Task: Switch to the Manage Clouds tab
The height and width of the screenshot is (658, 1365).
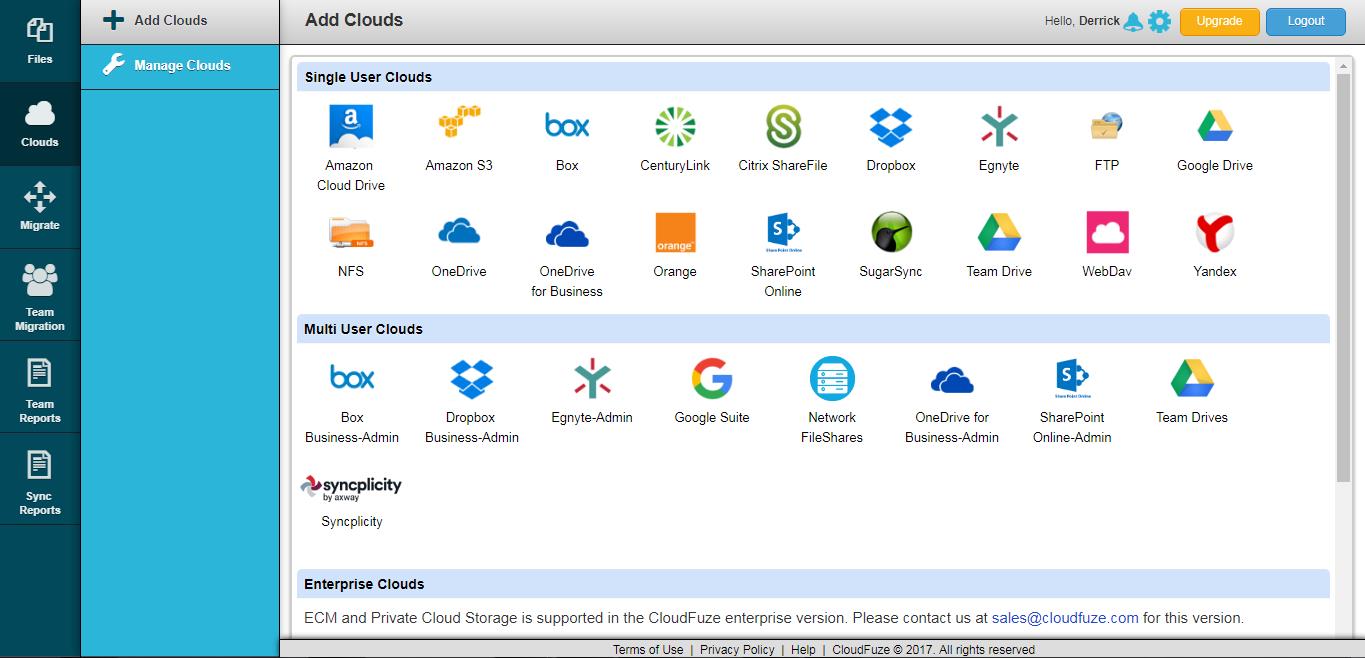Action: [180, 67]
